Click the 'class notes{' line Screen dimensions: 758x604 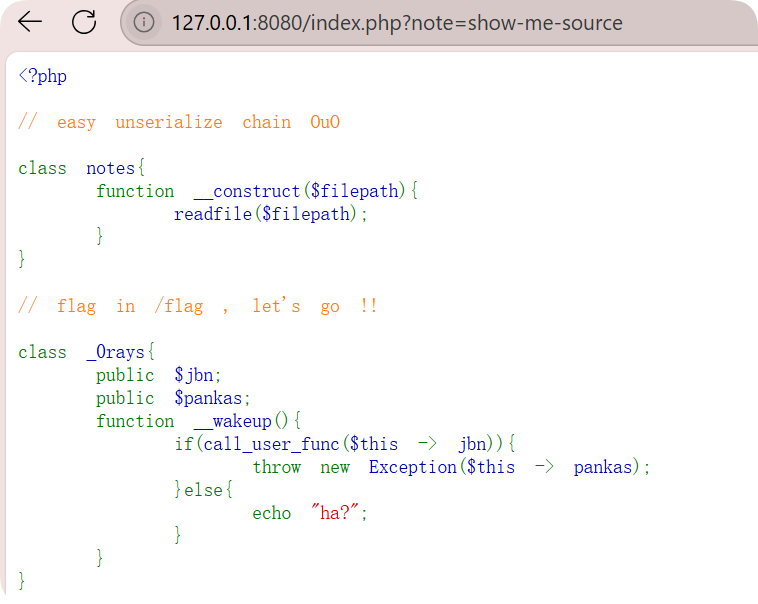point(81,168)
